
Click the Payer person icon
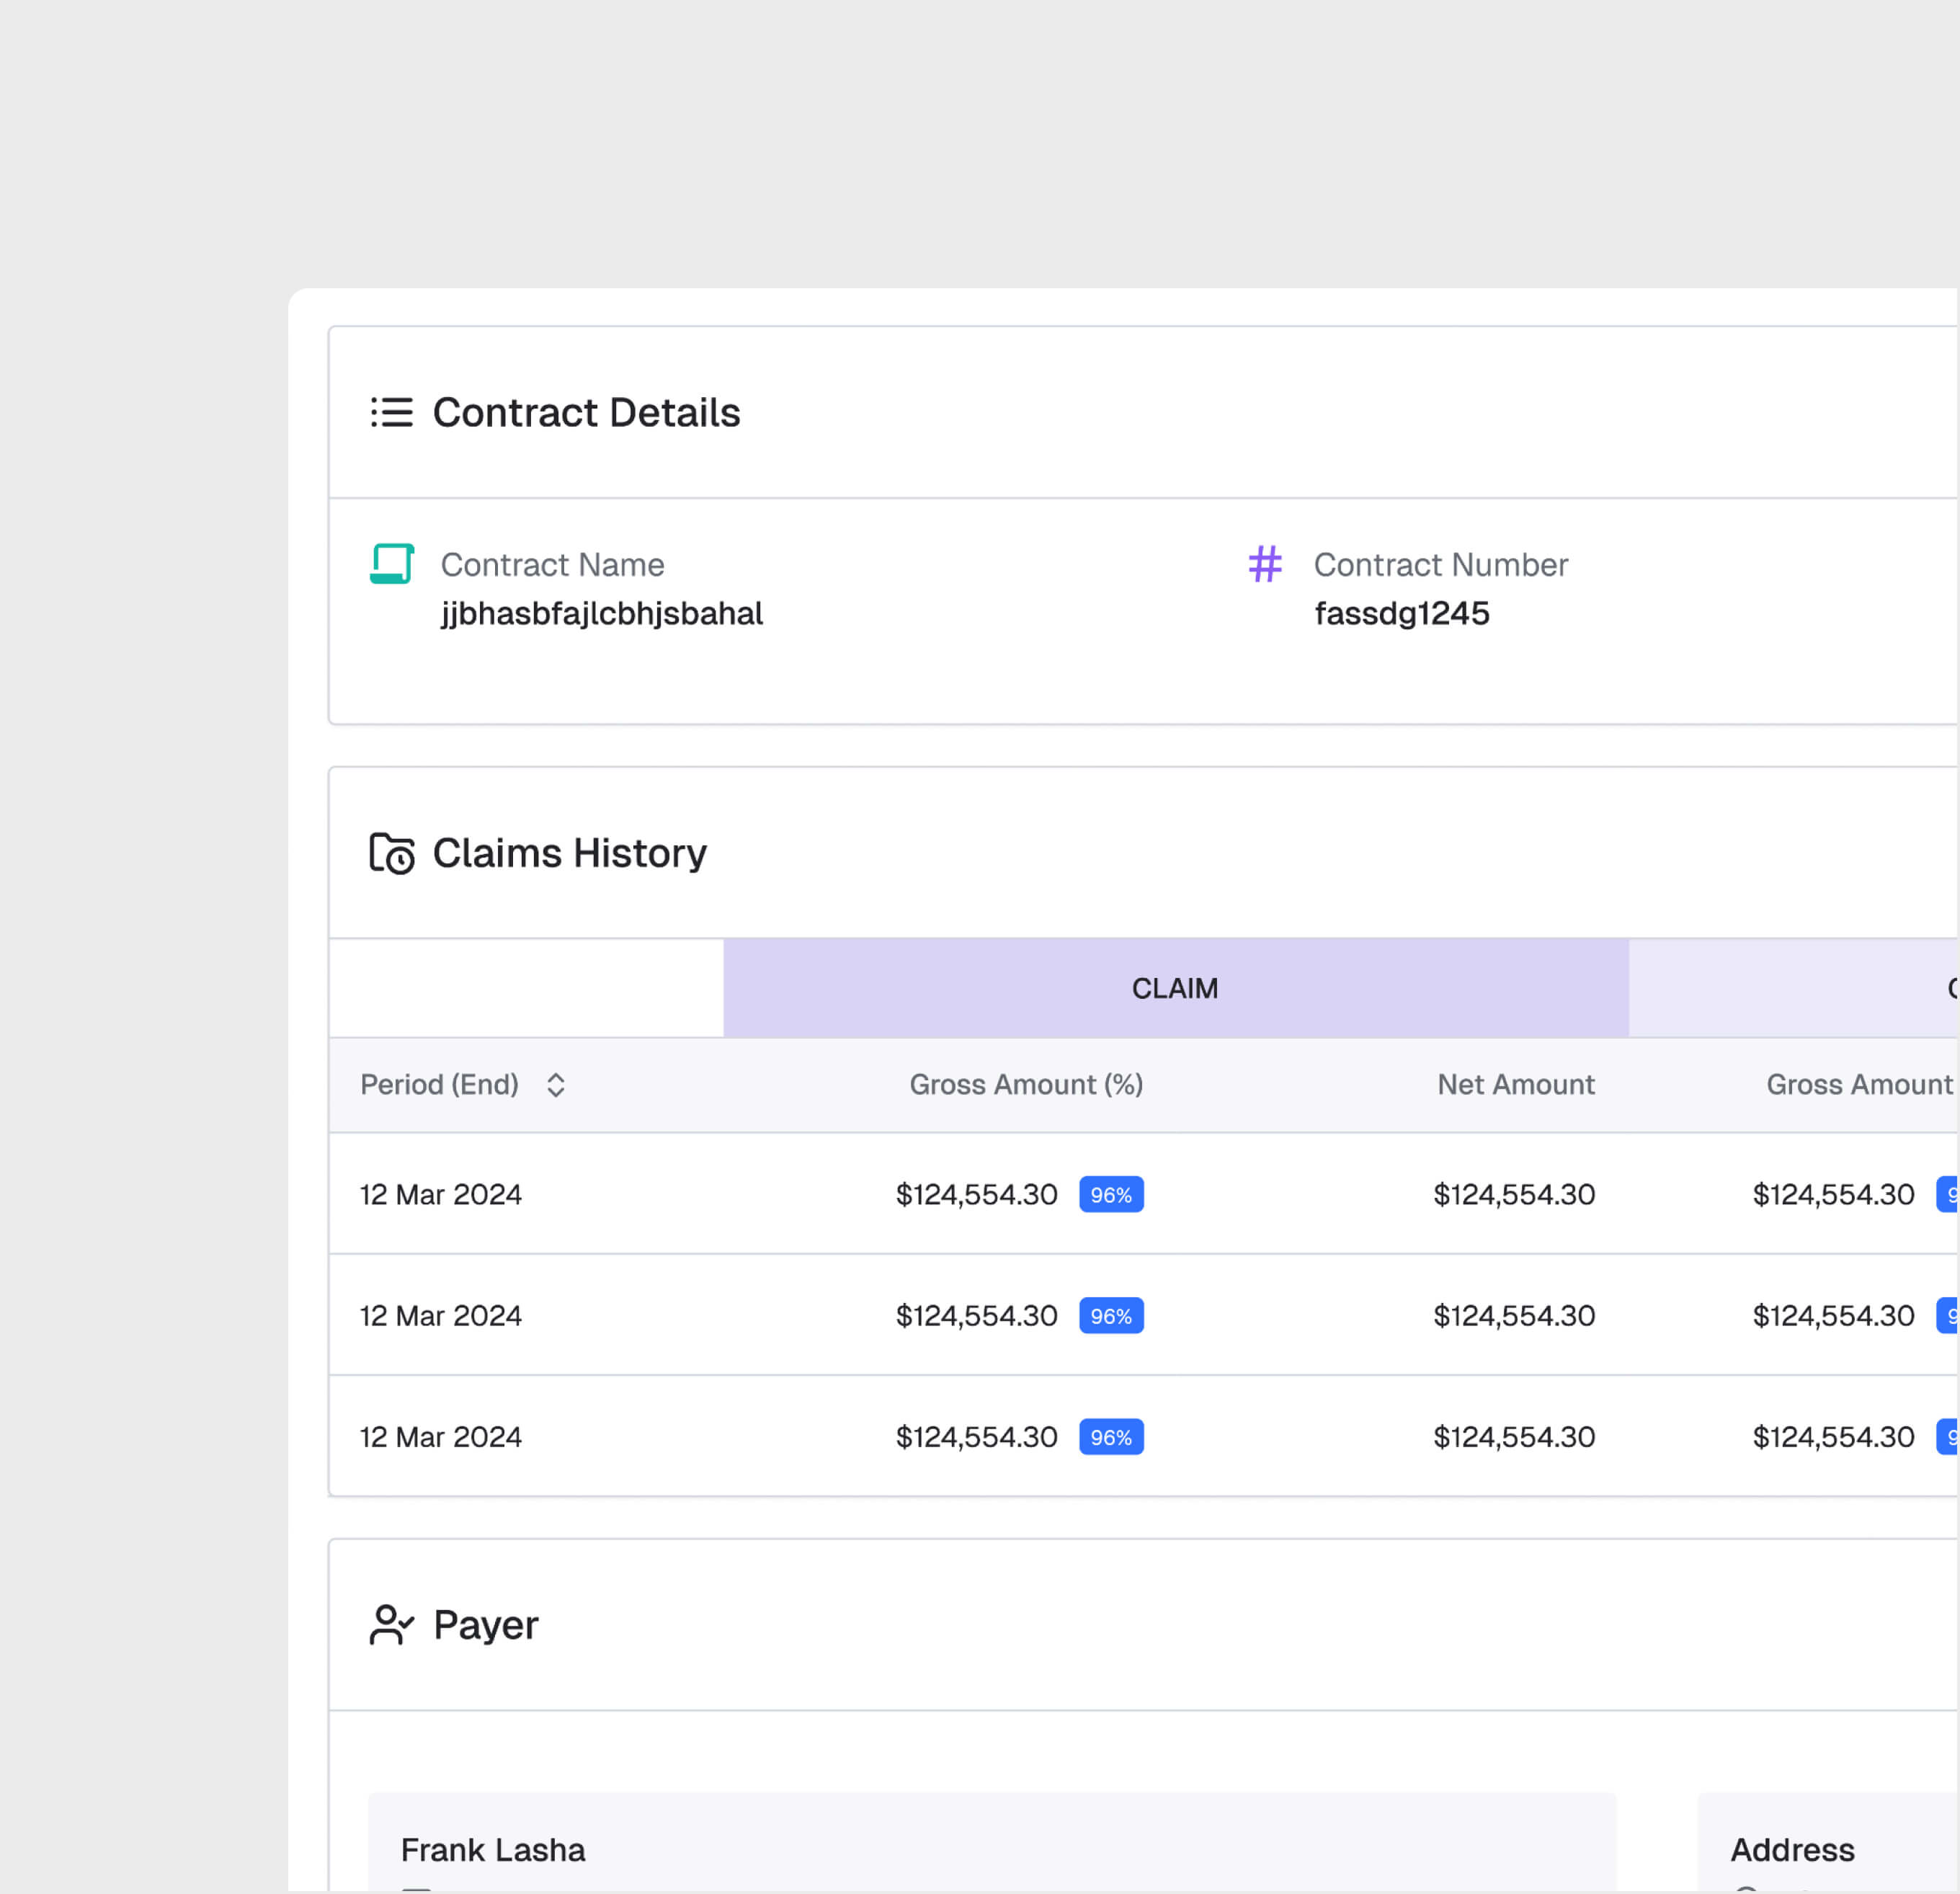pos(390,1624)
